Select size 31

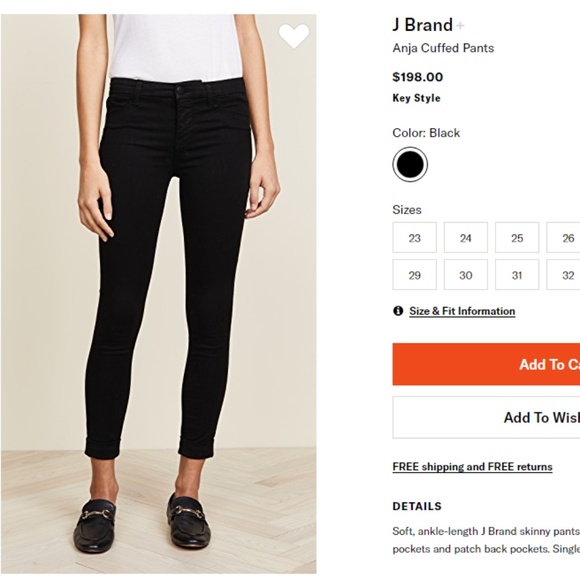pyautogui.click(x=517, y=274)
